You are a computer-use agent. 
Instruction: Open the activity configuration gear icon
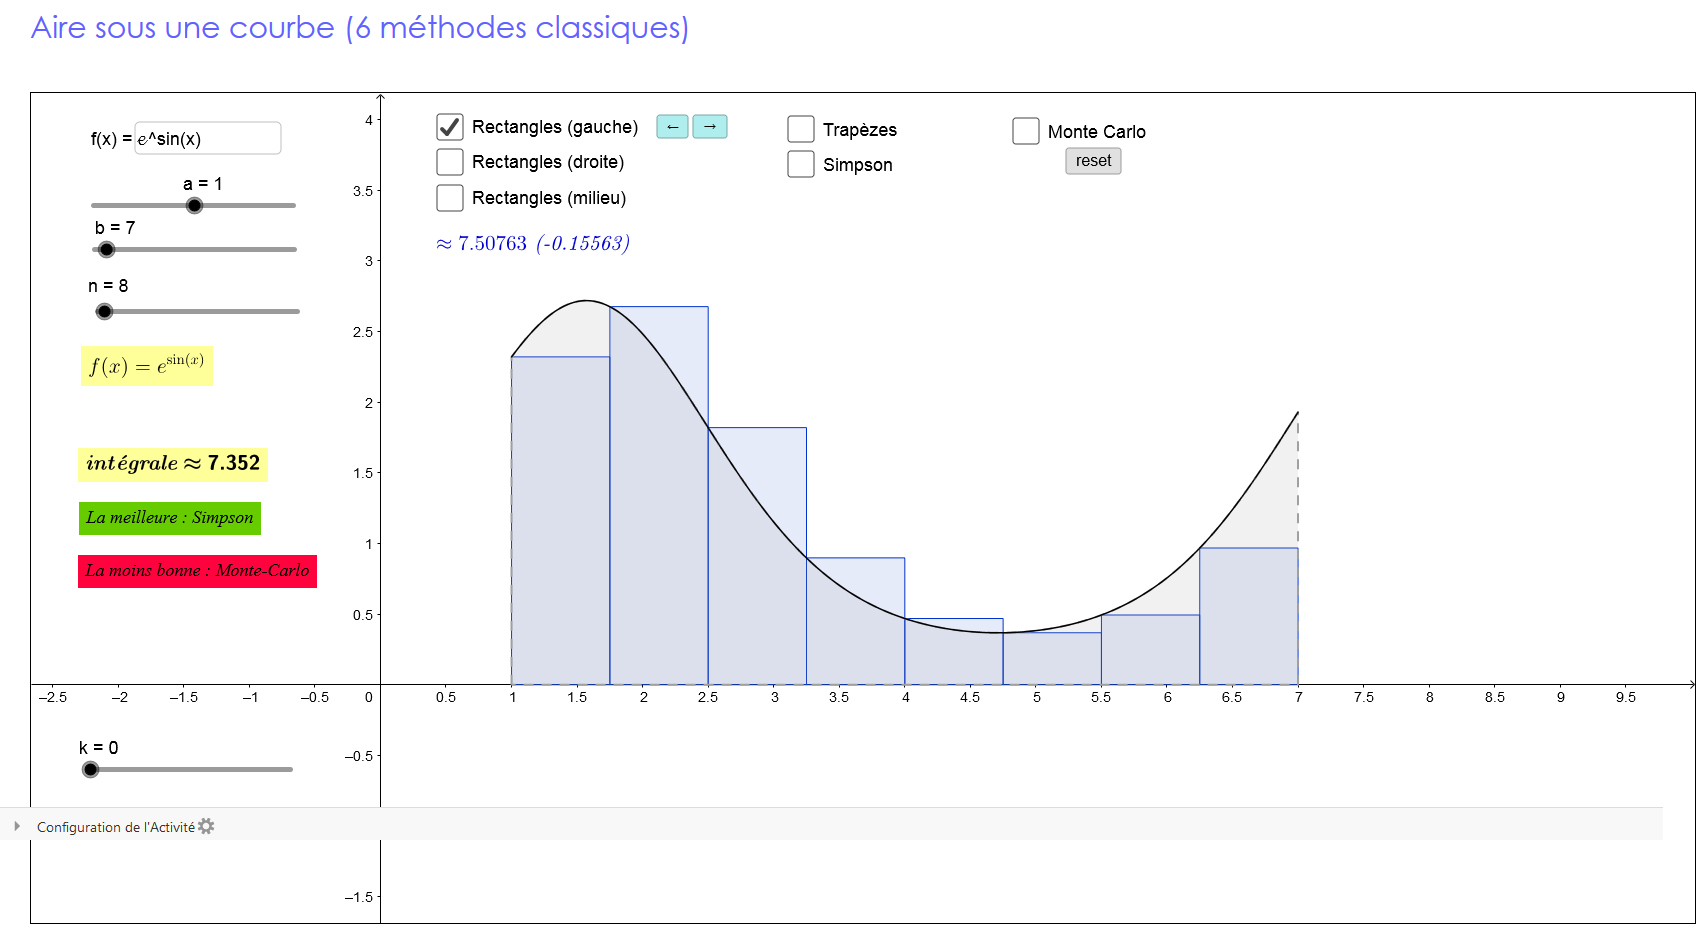tap(206, 826)
